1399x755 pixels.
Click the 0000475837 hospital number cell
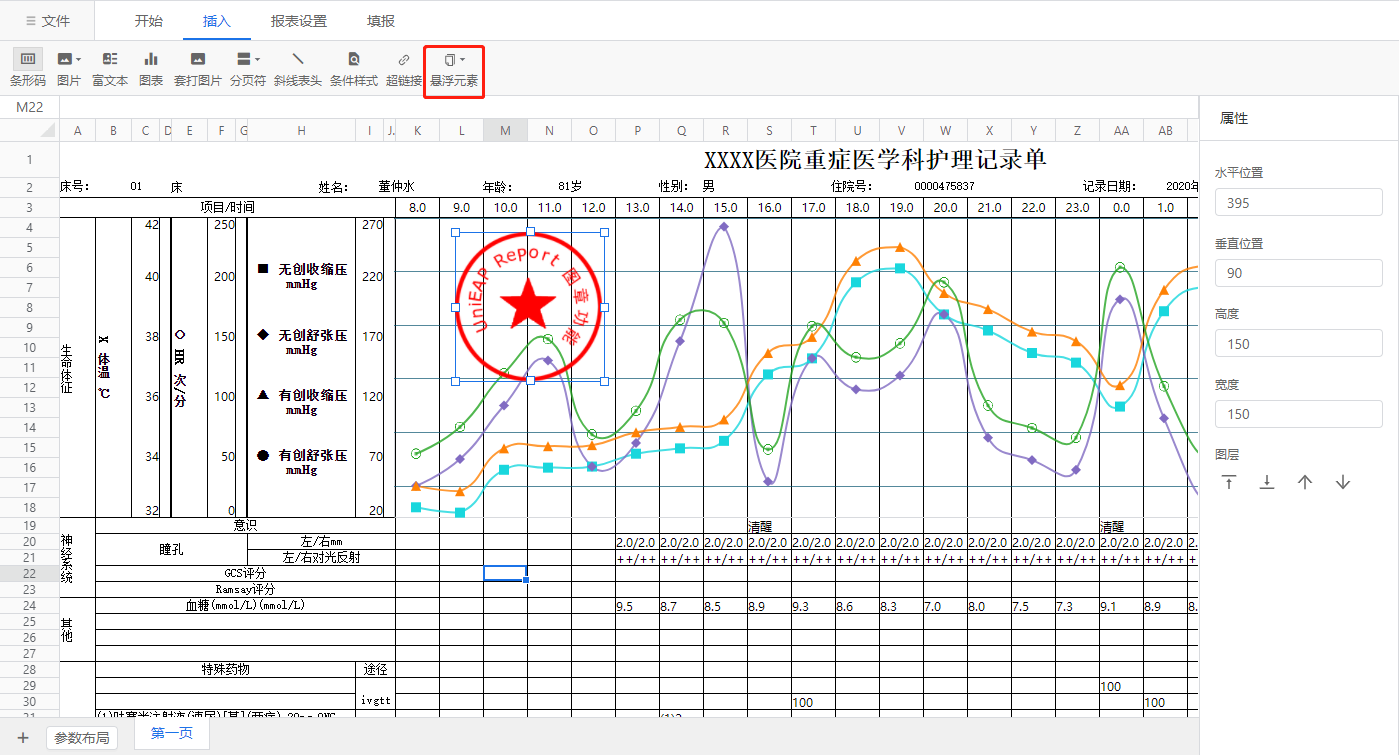pyautogui.click(x=944, y=187)
